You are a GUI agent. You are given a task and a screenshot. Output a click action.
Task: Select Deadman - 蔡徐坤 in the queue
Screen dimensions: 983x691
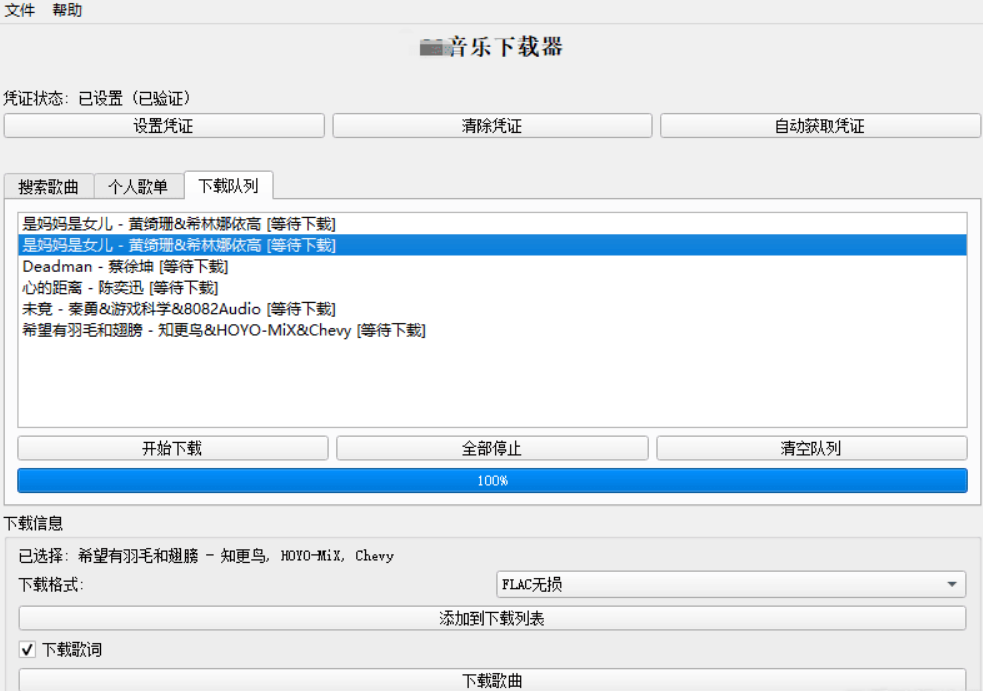tap(125, 267)
